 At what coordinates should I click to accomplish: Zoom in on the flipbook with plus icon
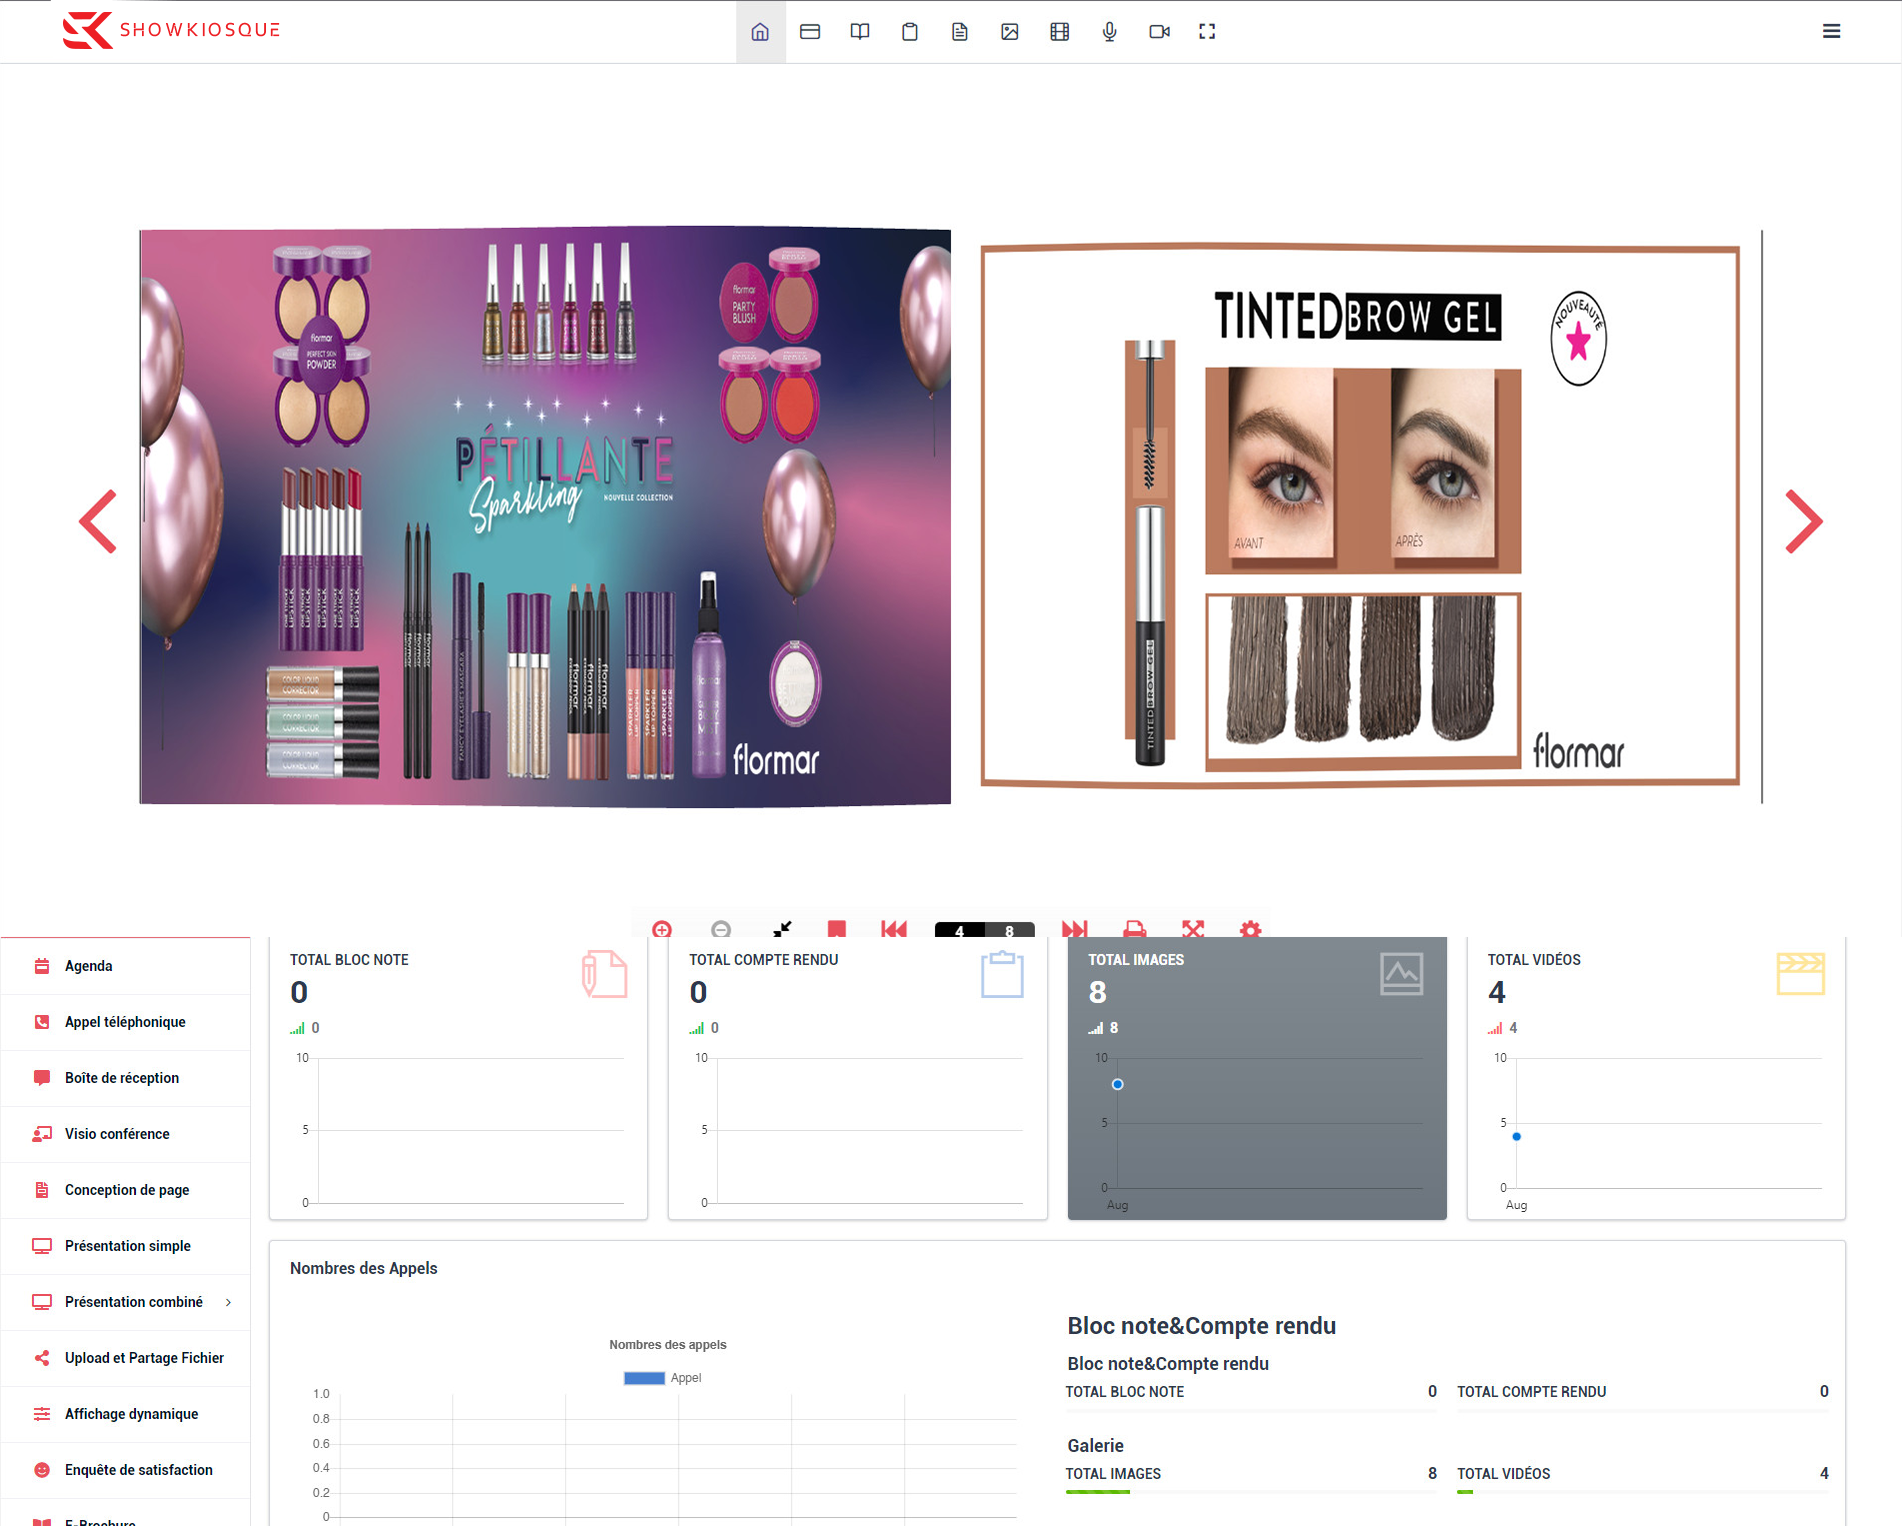pyautogui.click(x=661, y=929)
